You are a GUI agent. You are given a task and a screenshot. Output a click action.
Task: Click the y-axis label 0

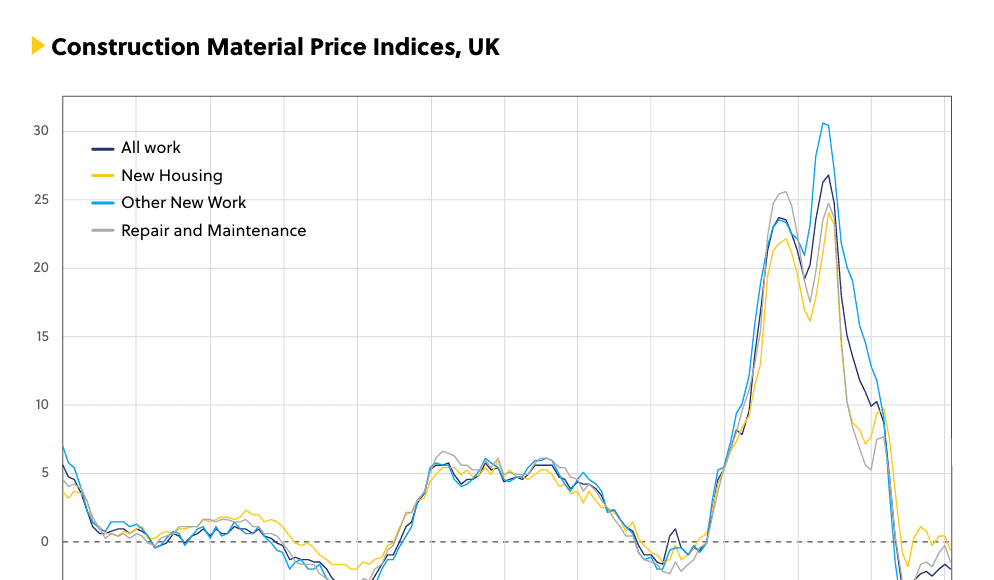coord(44,542)
